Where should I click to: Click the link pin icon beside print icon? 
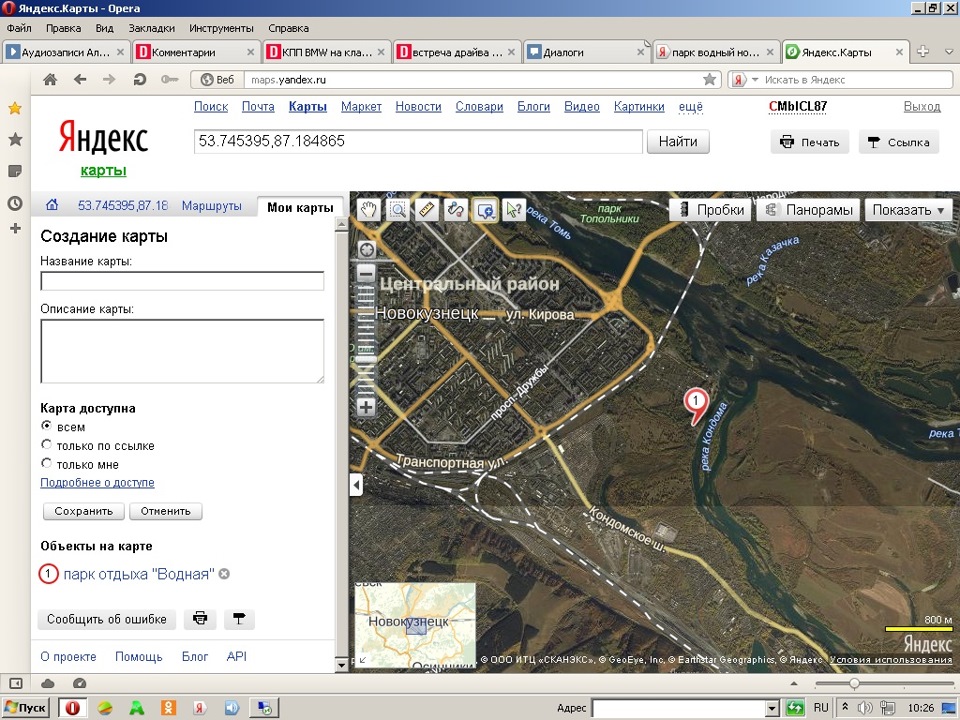pyautogui.click(x=239, y=619)
